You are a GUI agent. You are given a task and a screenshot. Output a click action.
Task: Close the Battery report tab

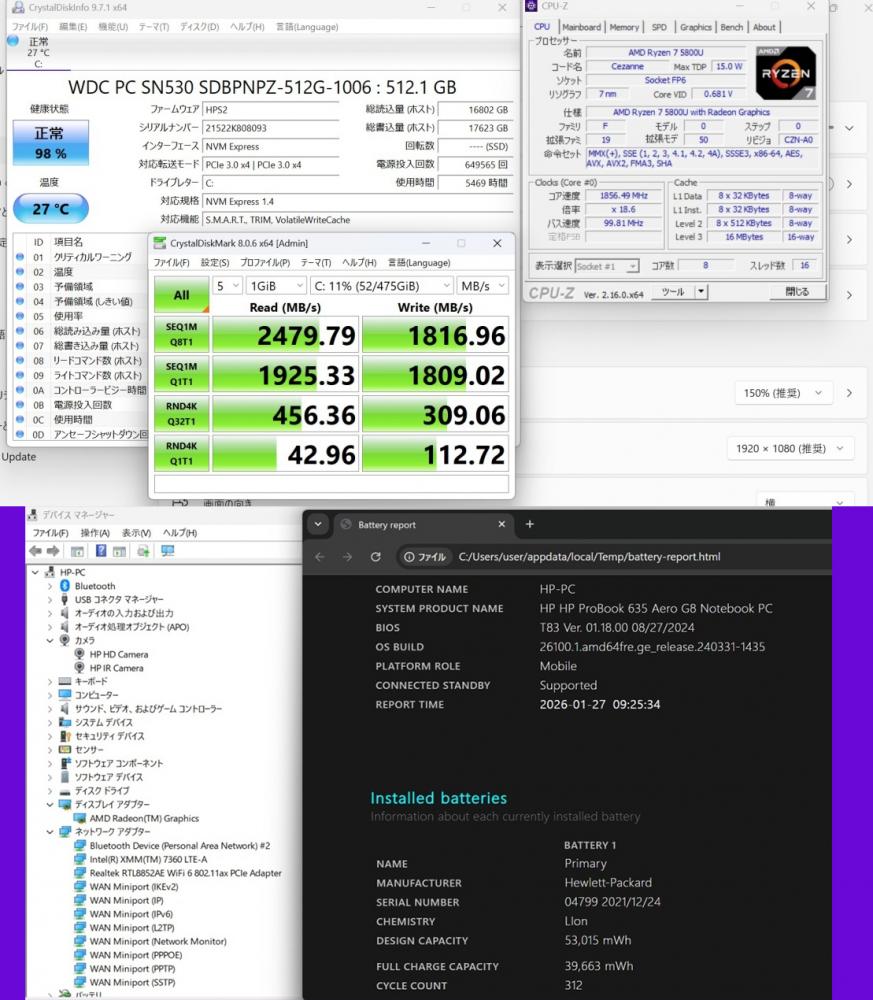(x=502, y=524)
